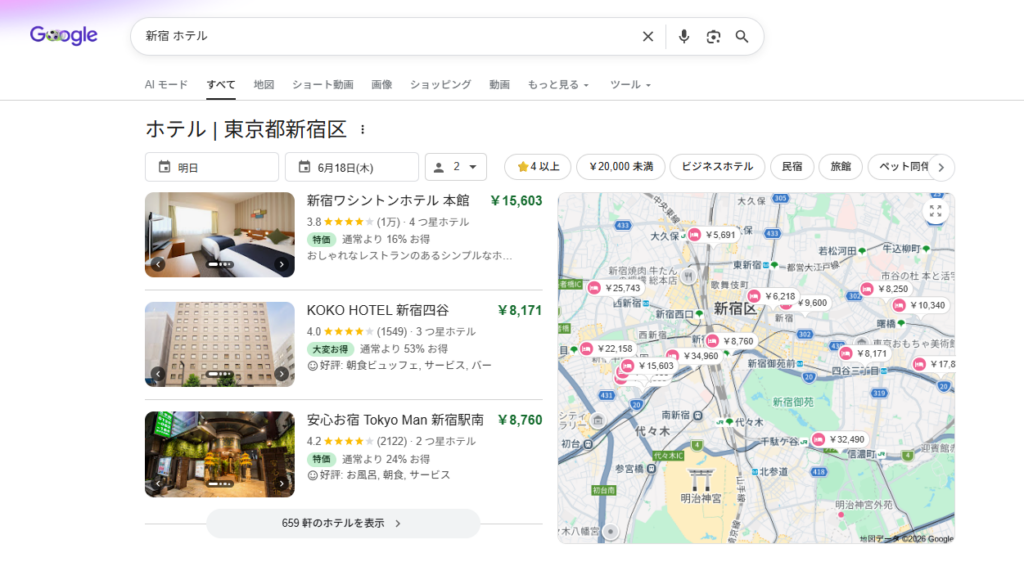
Task: Switch to ショート動画 tab
Action: click(x=323, y=85)
